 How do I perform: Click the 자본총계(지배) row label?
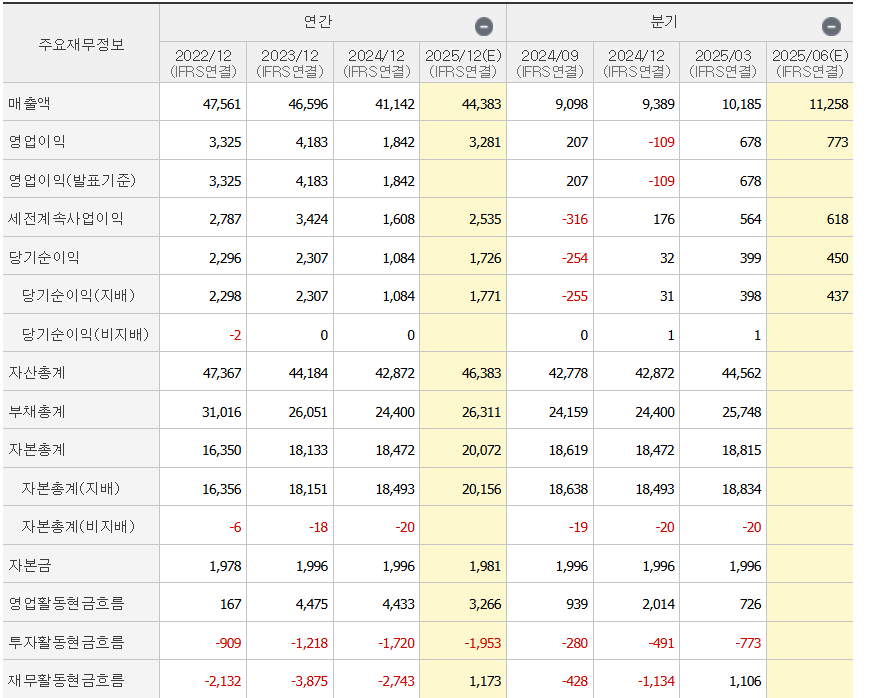point(71,488)
